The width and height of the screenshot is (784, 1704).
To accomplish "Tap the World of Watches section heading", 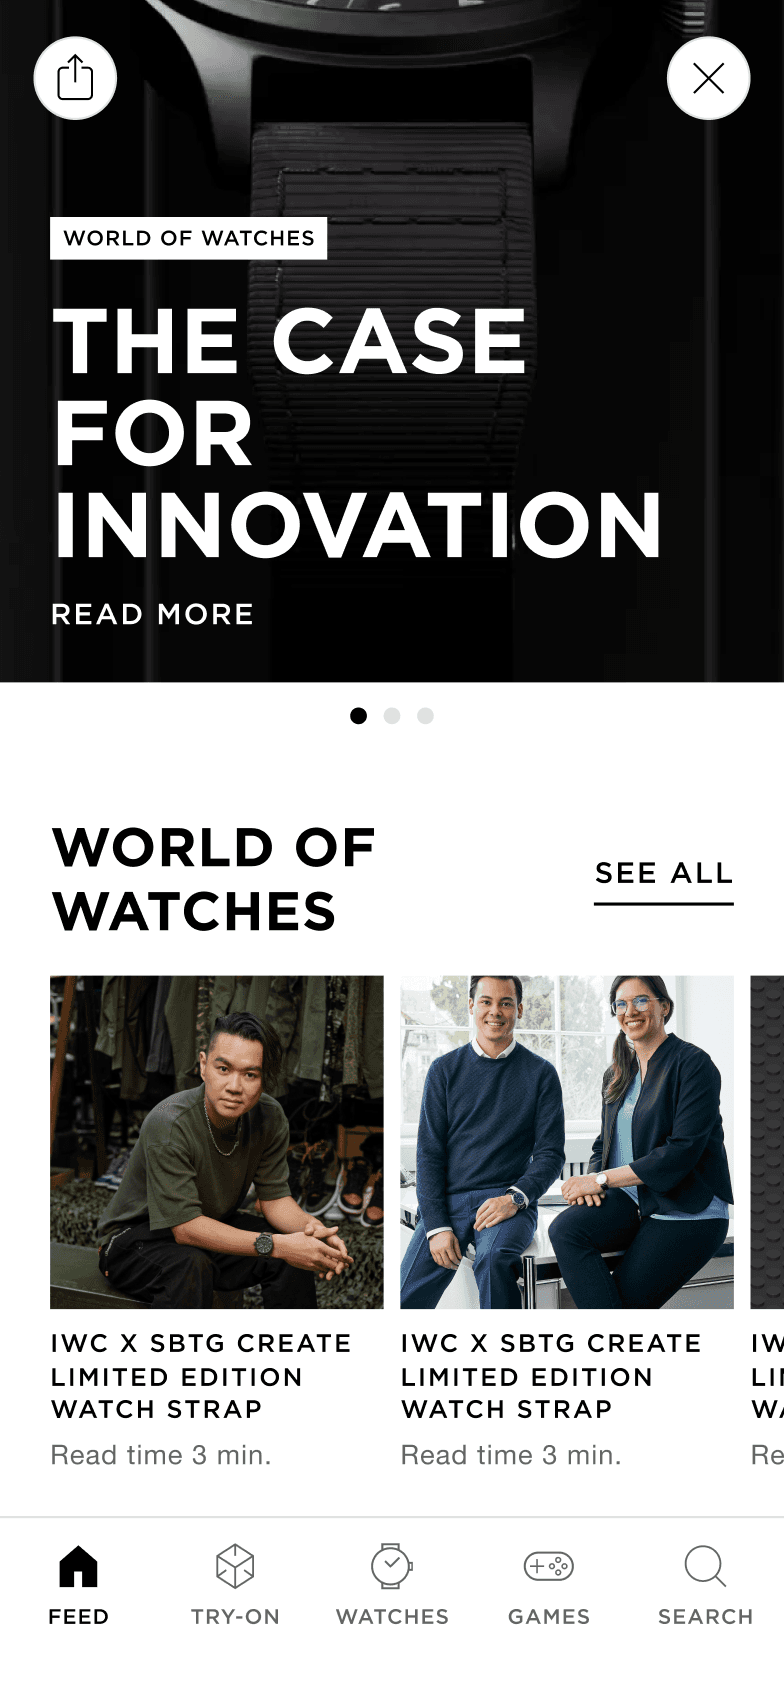I will pyautogui.click(x=213, y=880).
